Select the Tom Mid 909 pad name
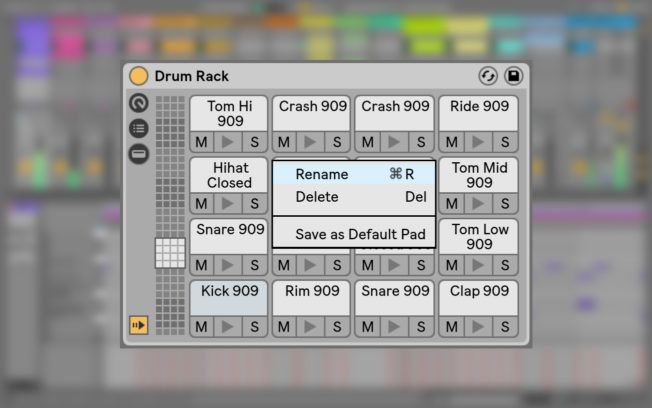 479,175
